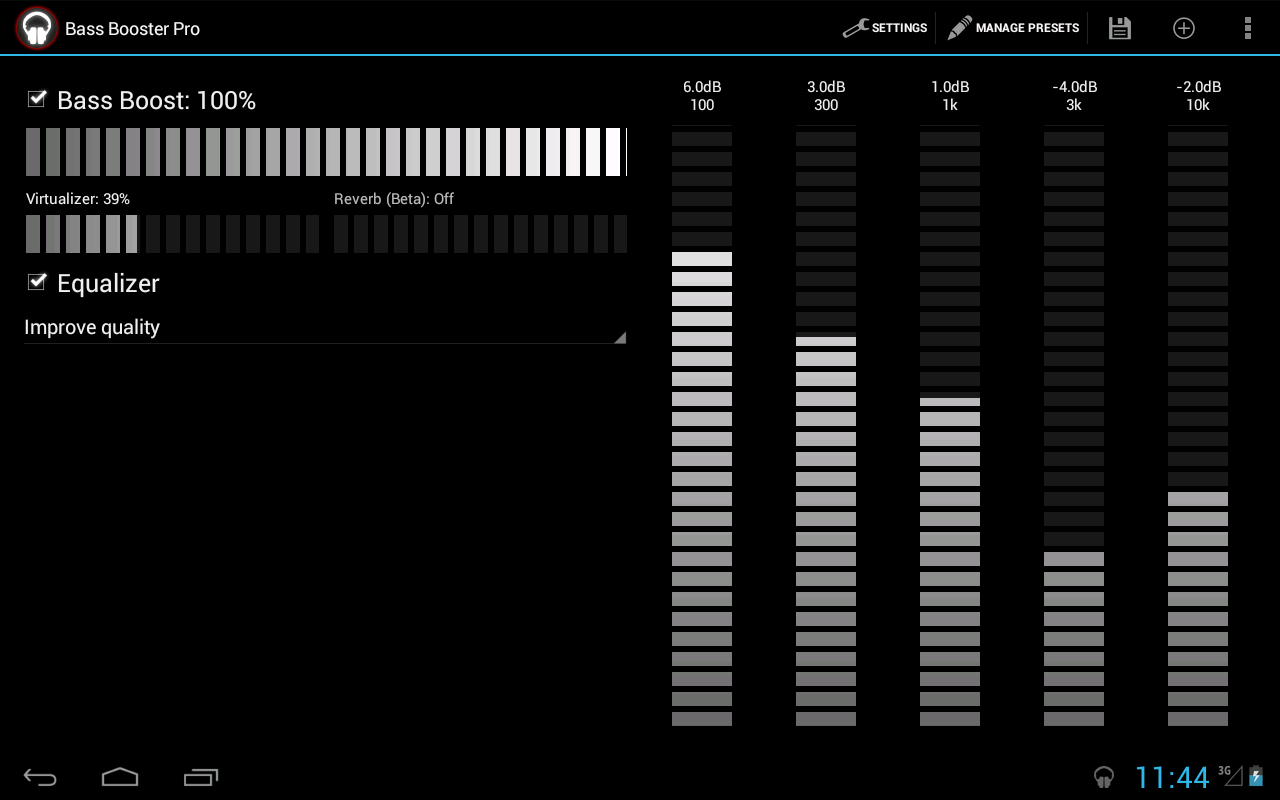The width and height of the screenshot is (1280, 800).
Task: Adjust the 100 Hz equalizer band bar
Action: click(x=702, y=428)
